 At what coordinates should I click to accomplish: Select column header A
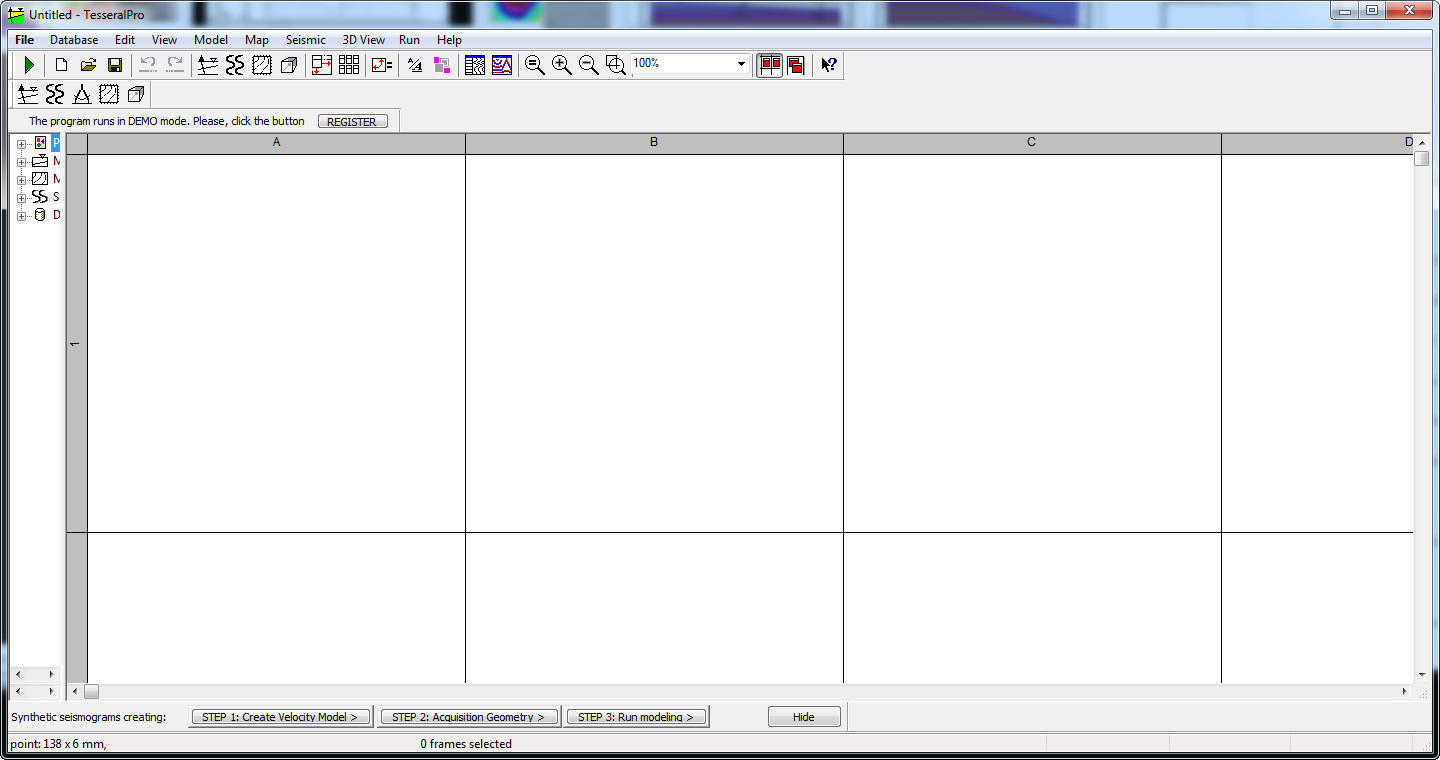pos(277,143)
